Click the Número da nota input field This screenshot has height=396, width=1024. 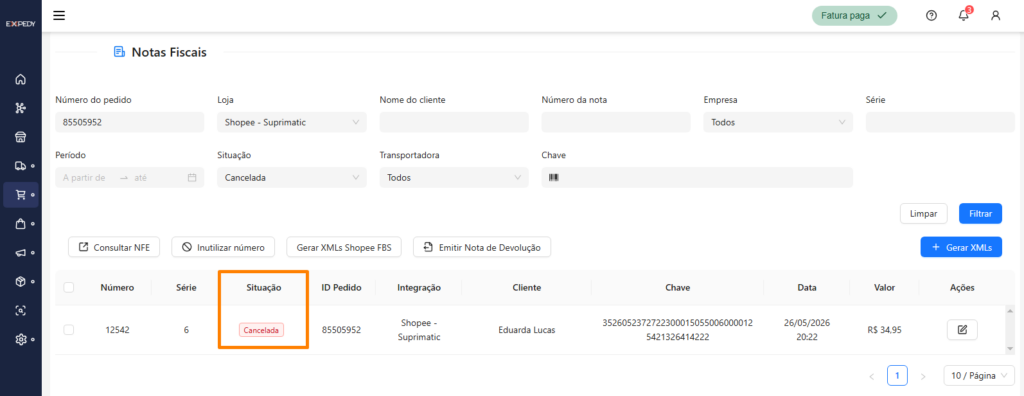point(616,122)
